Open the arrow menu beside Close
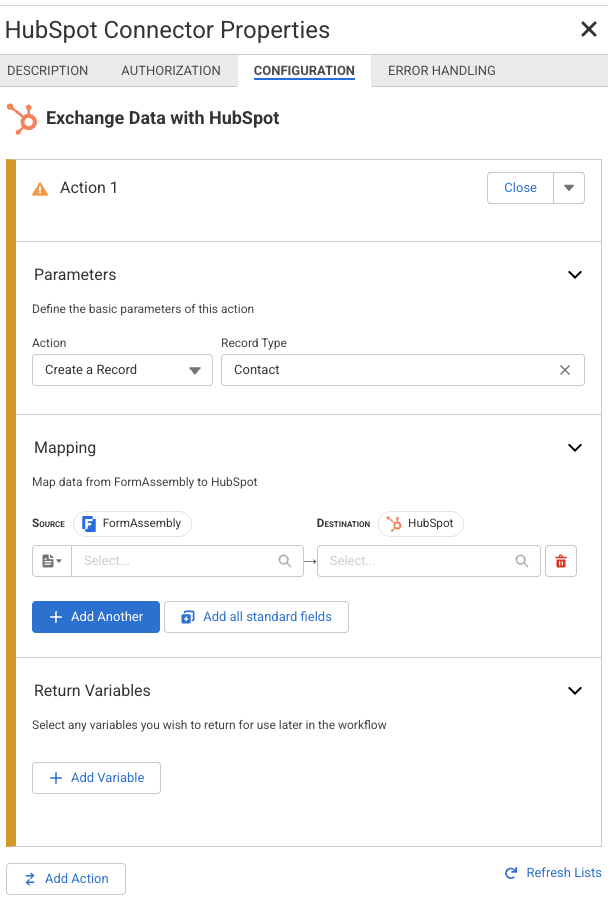 (569, 188)
